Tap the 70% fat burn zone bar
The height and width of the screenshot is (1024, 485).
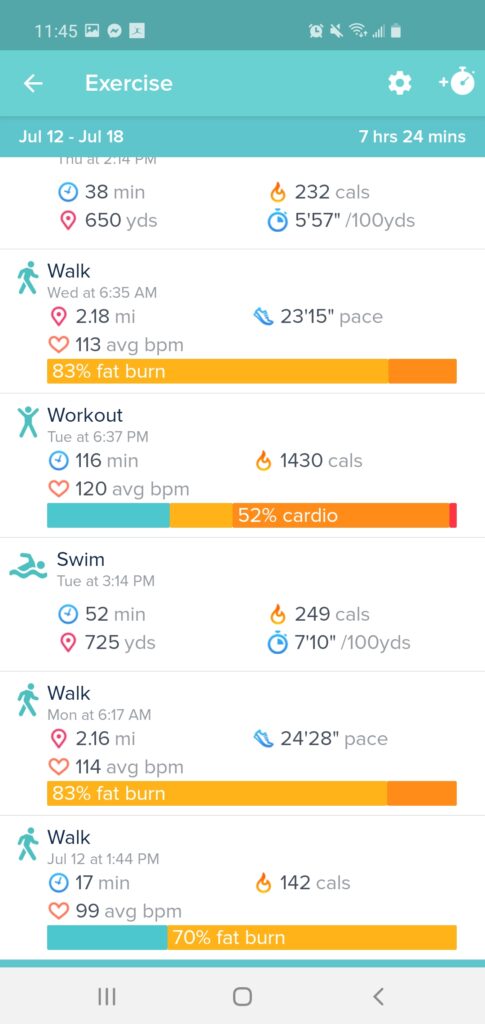tap(252, 937)
